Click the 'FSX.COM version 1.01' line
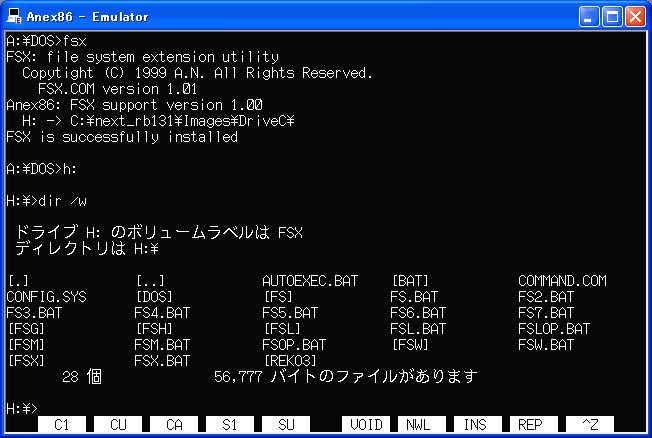 tap(117, 89)
